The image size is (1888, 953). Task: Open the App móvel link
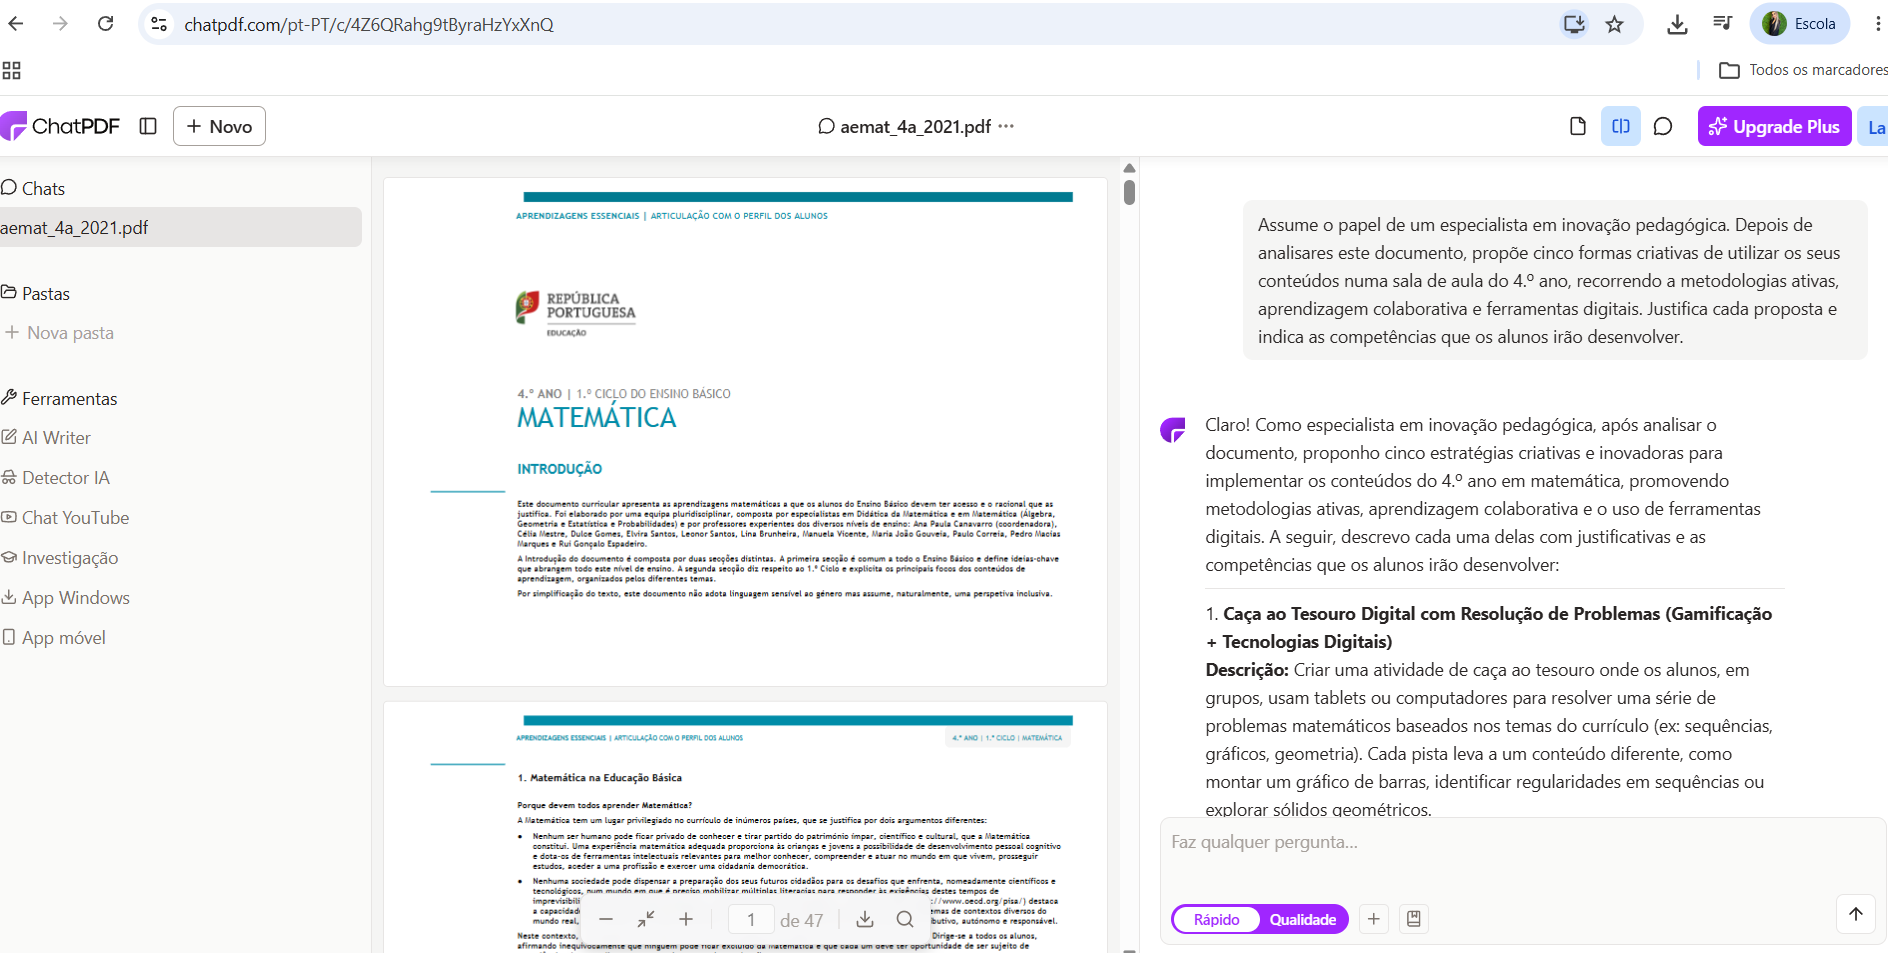[x=54, y=637]
